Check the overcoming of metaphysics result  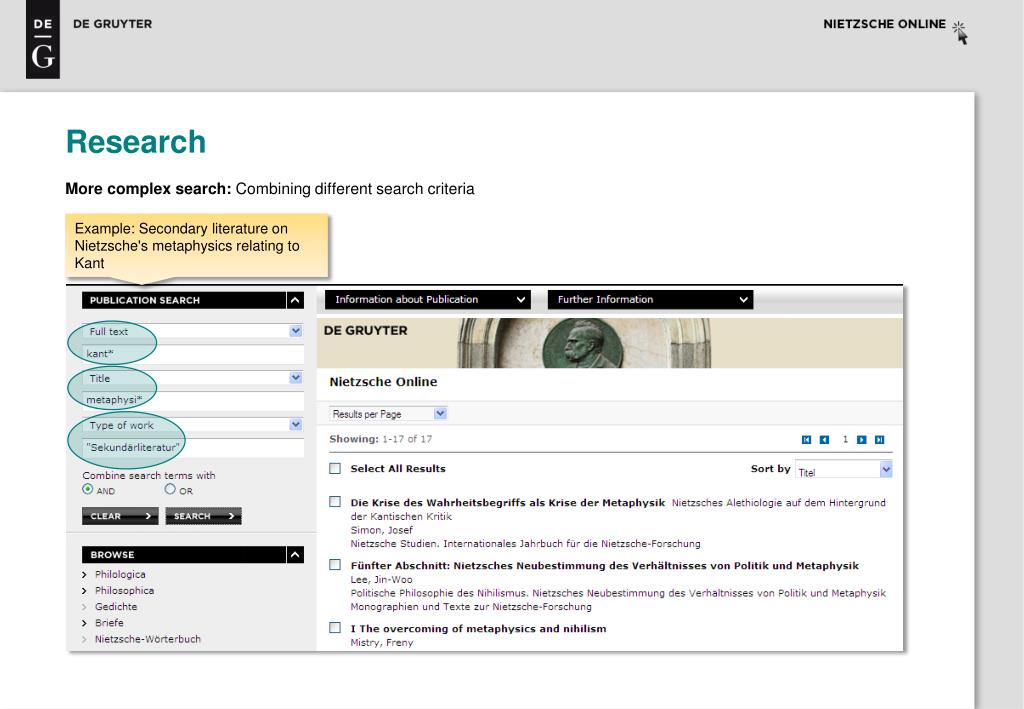pos(335,627)
